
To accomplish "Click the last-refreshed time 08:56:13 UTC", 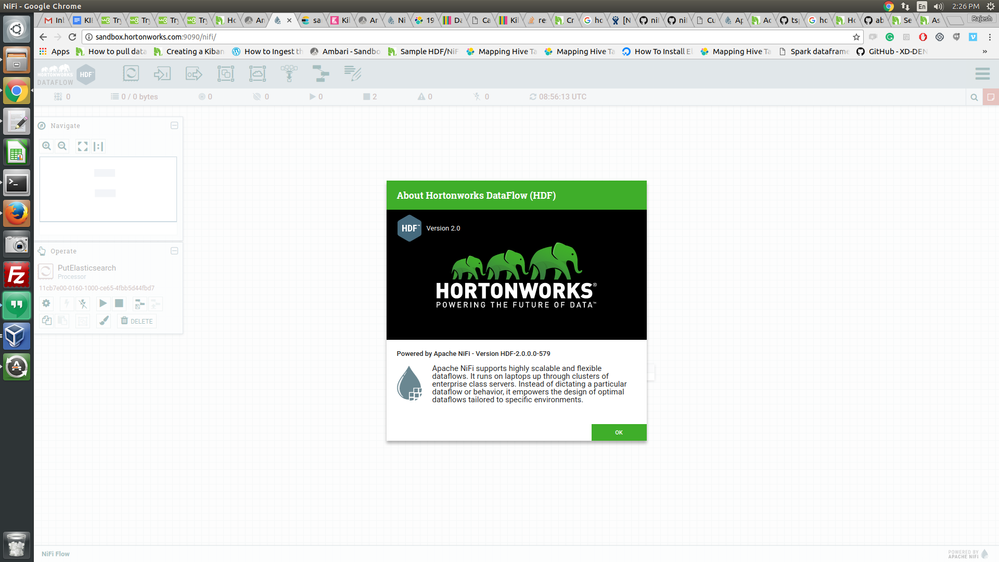I will click(563, 97).
